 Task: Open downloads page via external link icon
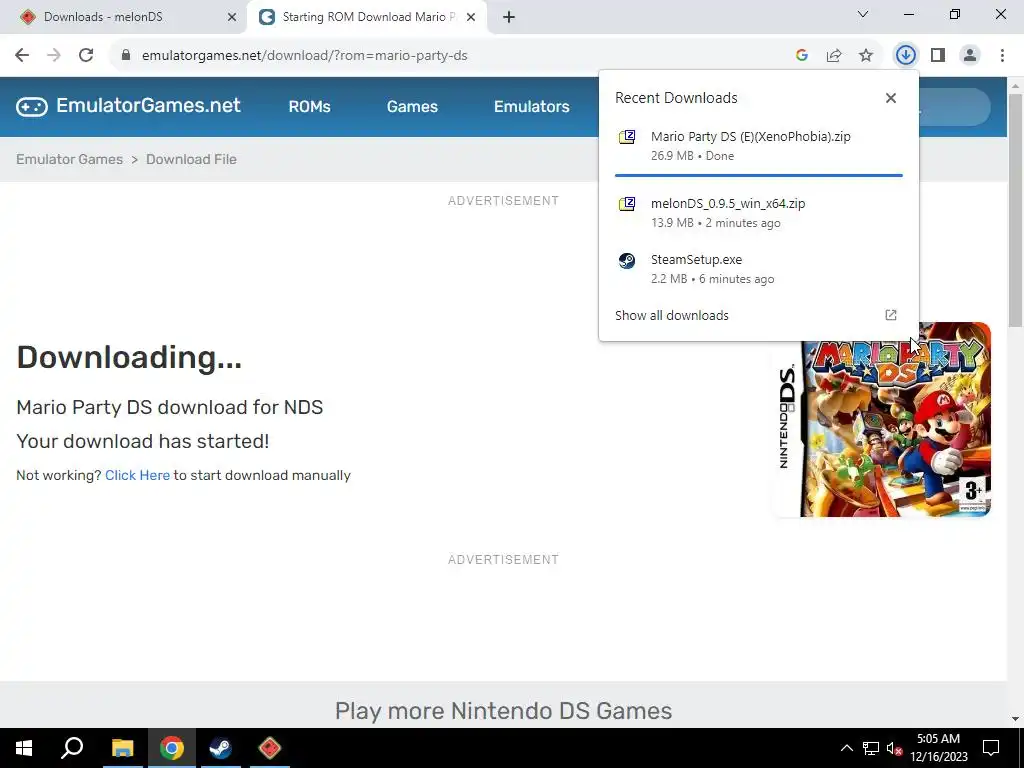click(891, 315)
